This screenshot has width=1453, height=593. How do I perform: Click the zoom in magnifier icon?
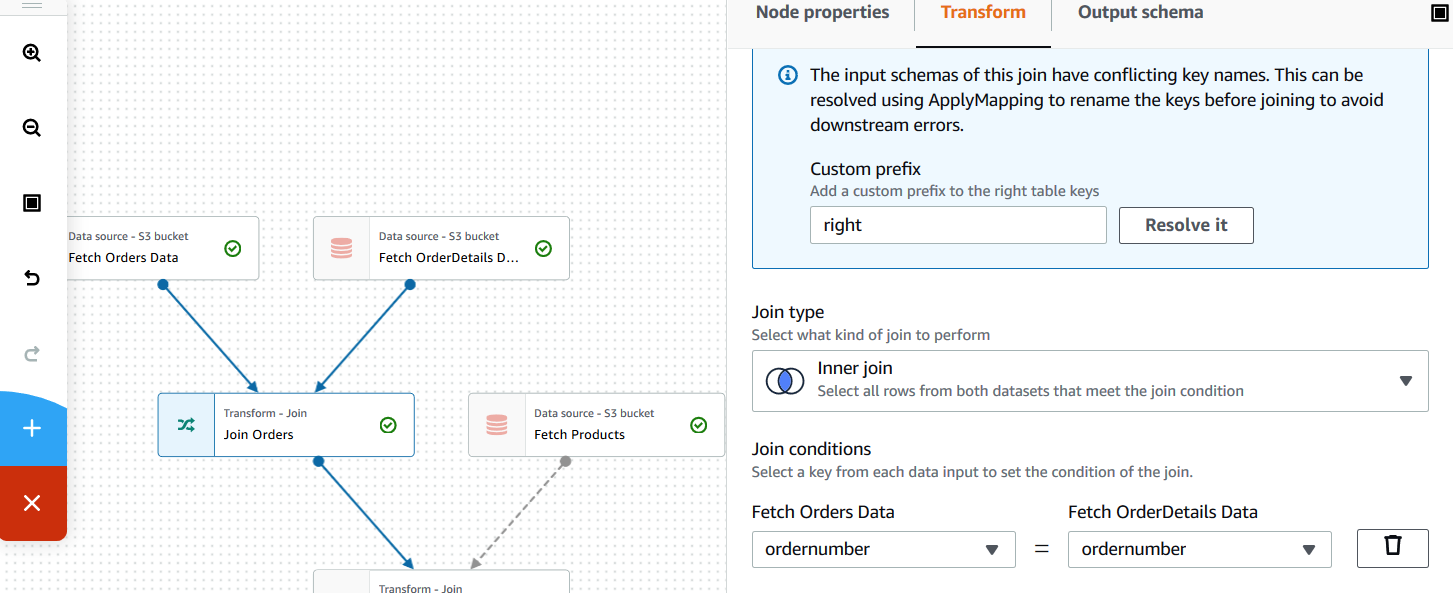[x=32, y=53]
